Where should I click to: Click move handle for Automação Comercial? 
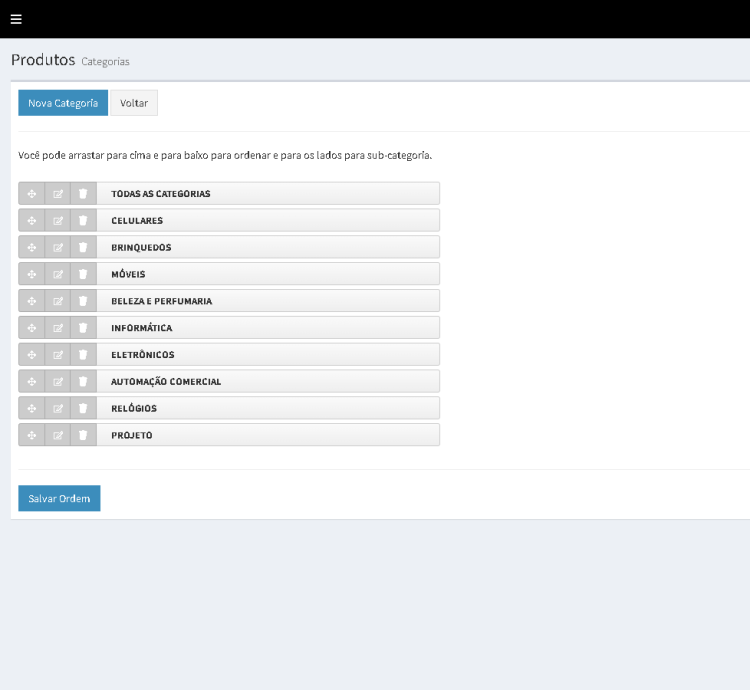(32, 382)
